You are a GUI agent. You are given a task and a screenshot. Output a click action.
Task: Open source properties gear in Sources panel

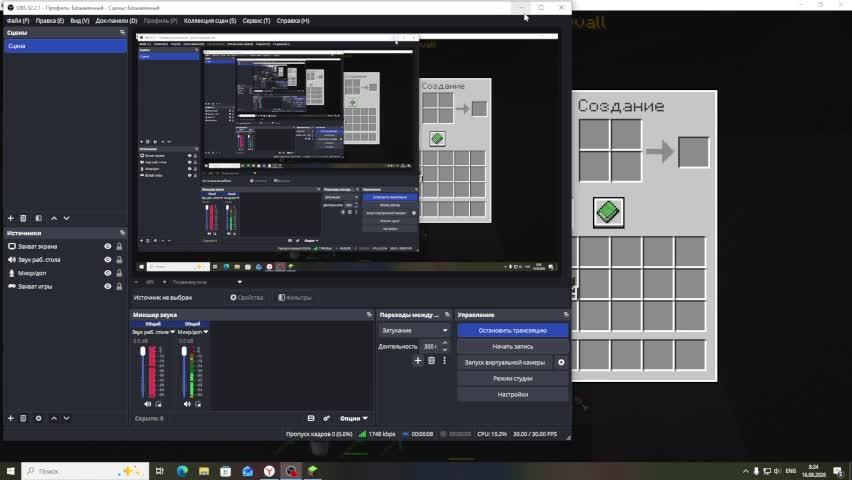[x=39, y=418]
